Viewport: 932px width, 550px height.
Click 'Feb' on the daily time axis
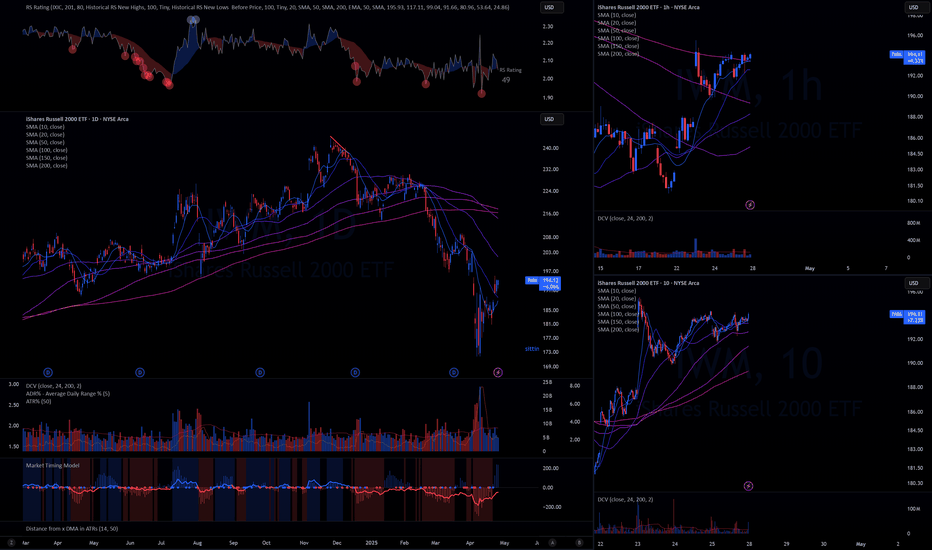pyautogui.click(x=404, y=543)
